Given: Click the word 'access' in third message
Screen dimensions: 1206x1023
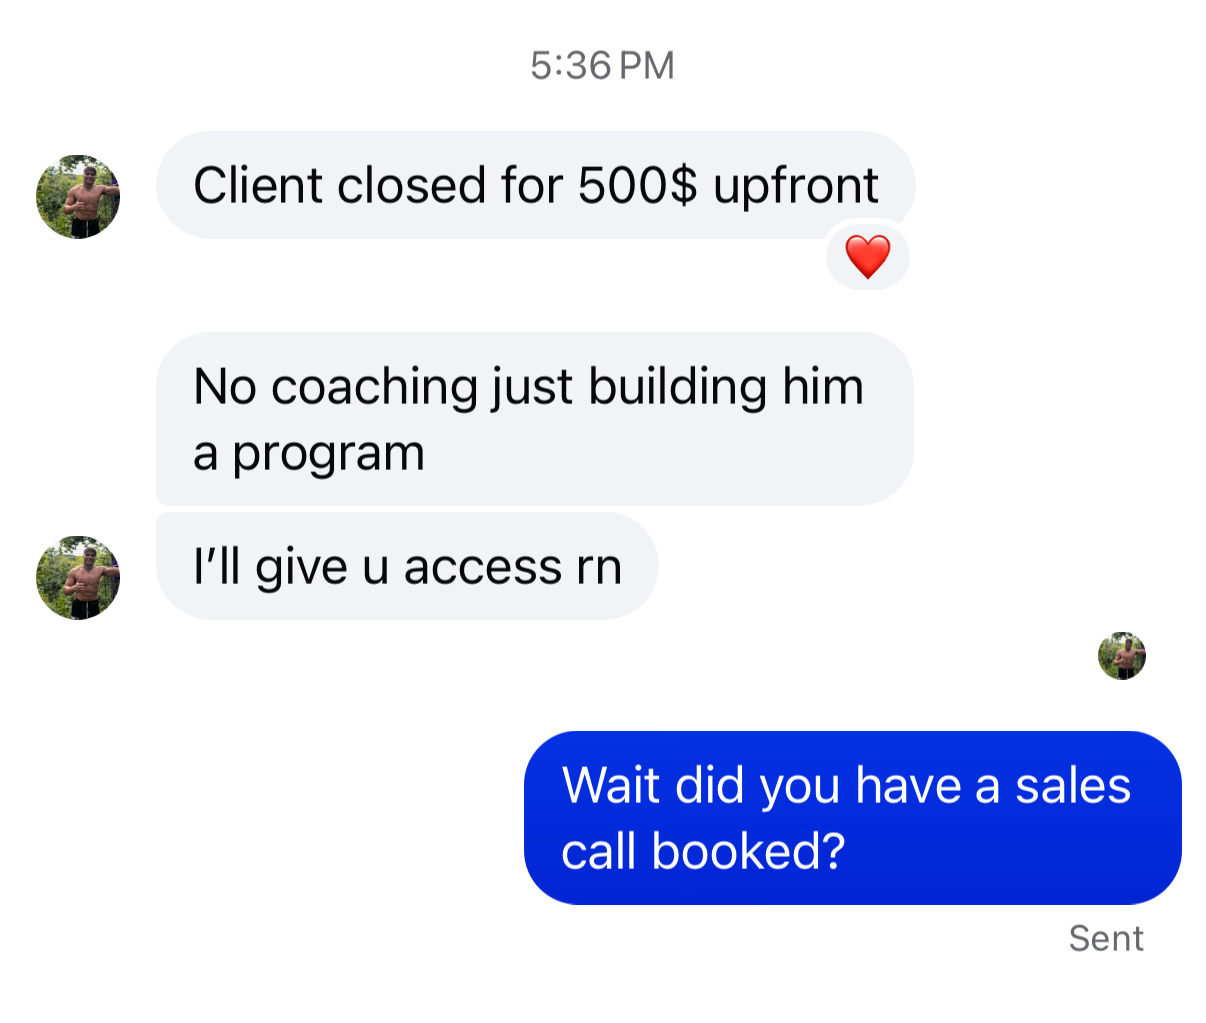Looking at the screenshot, I should point(483,568).
